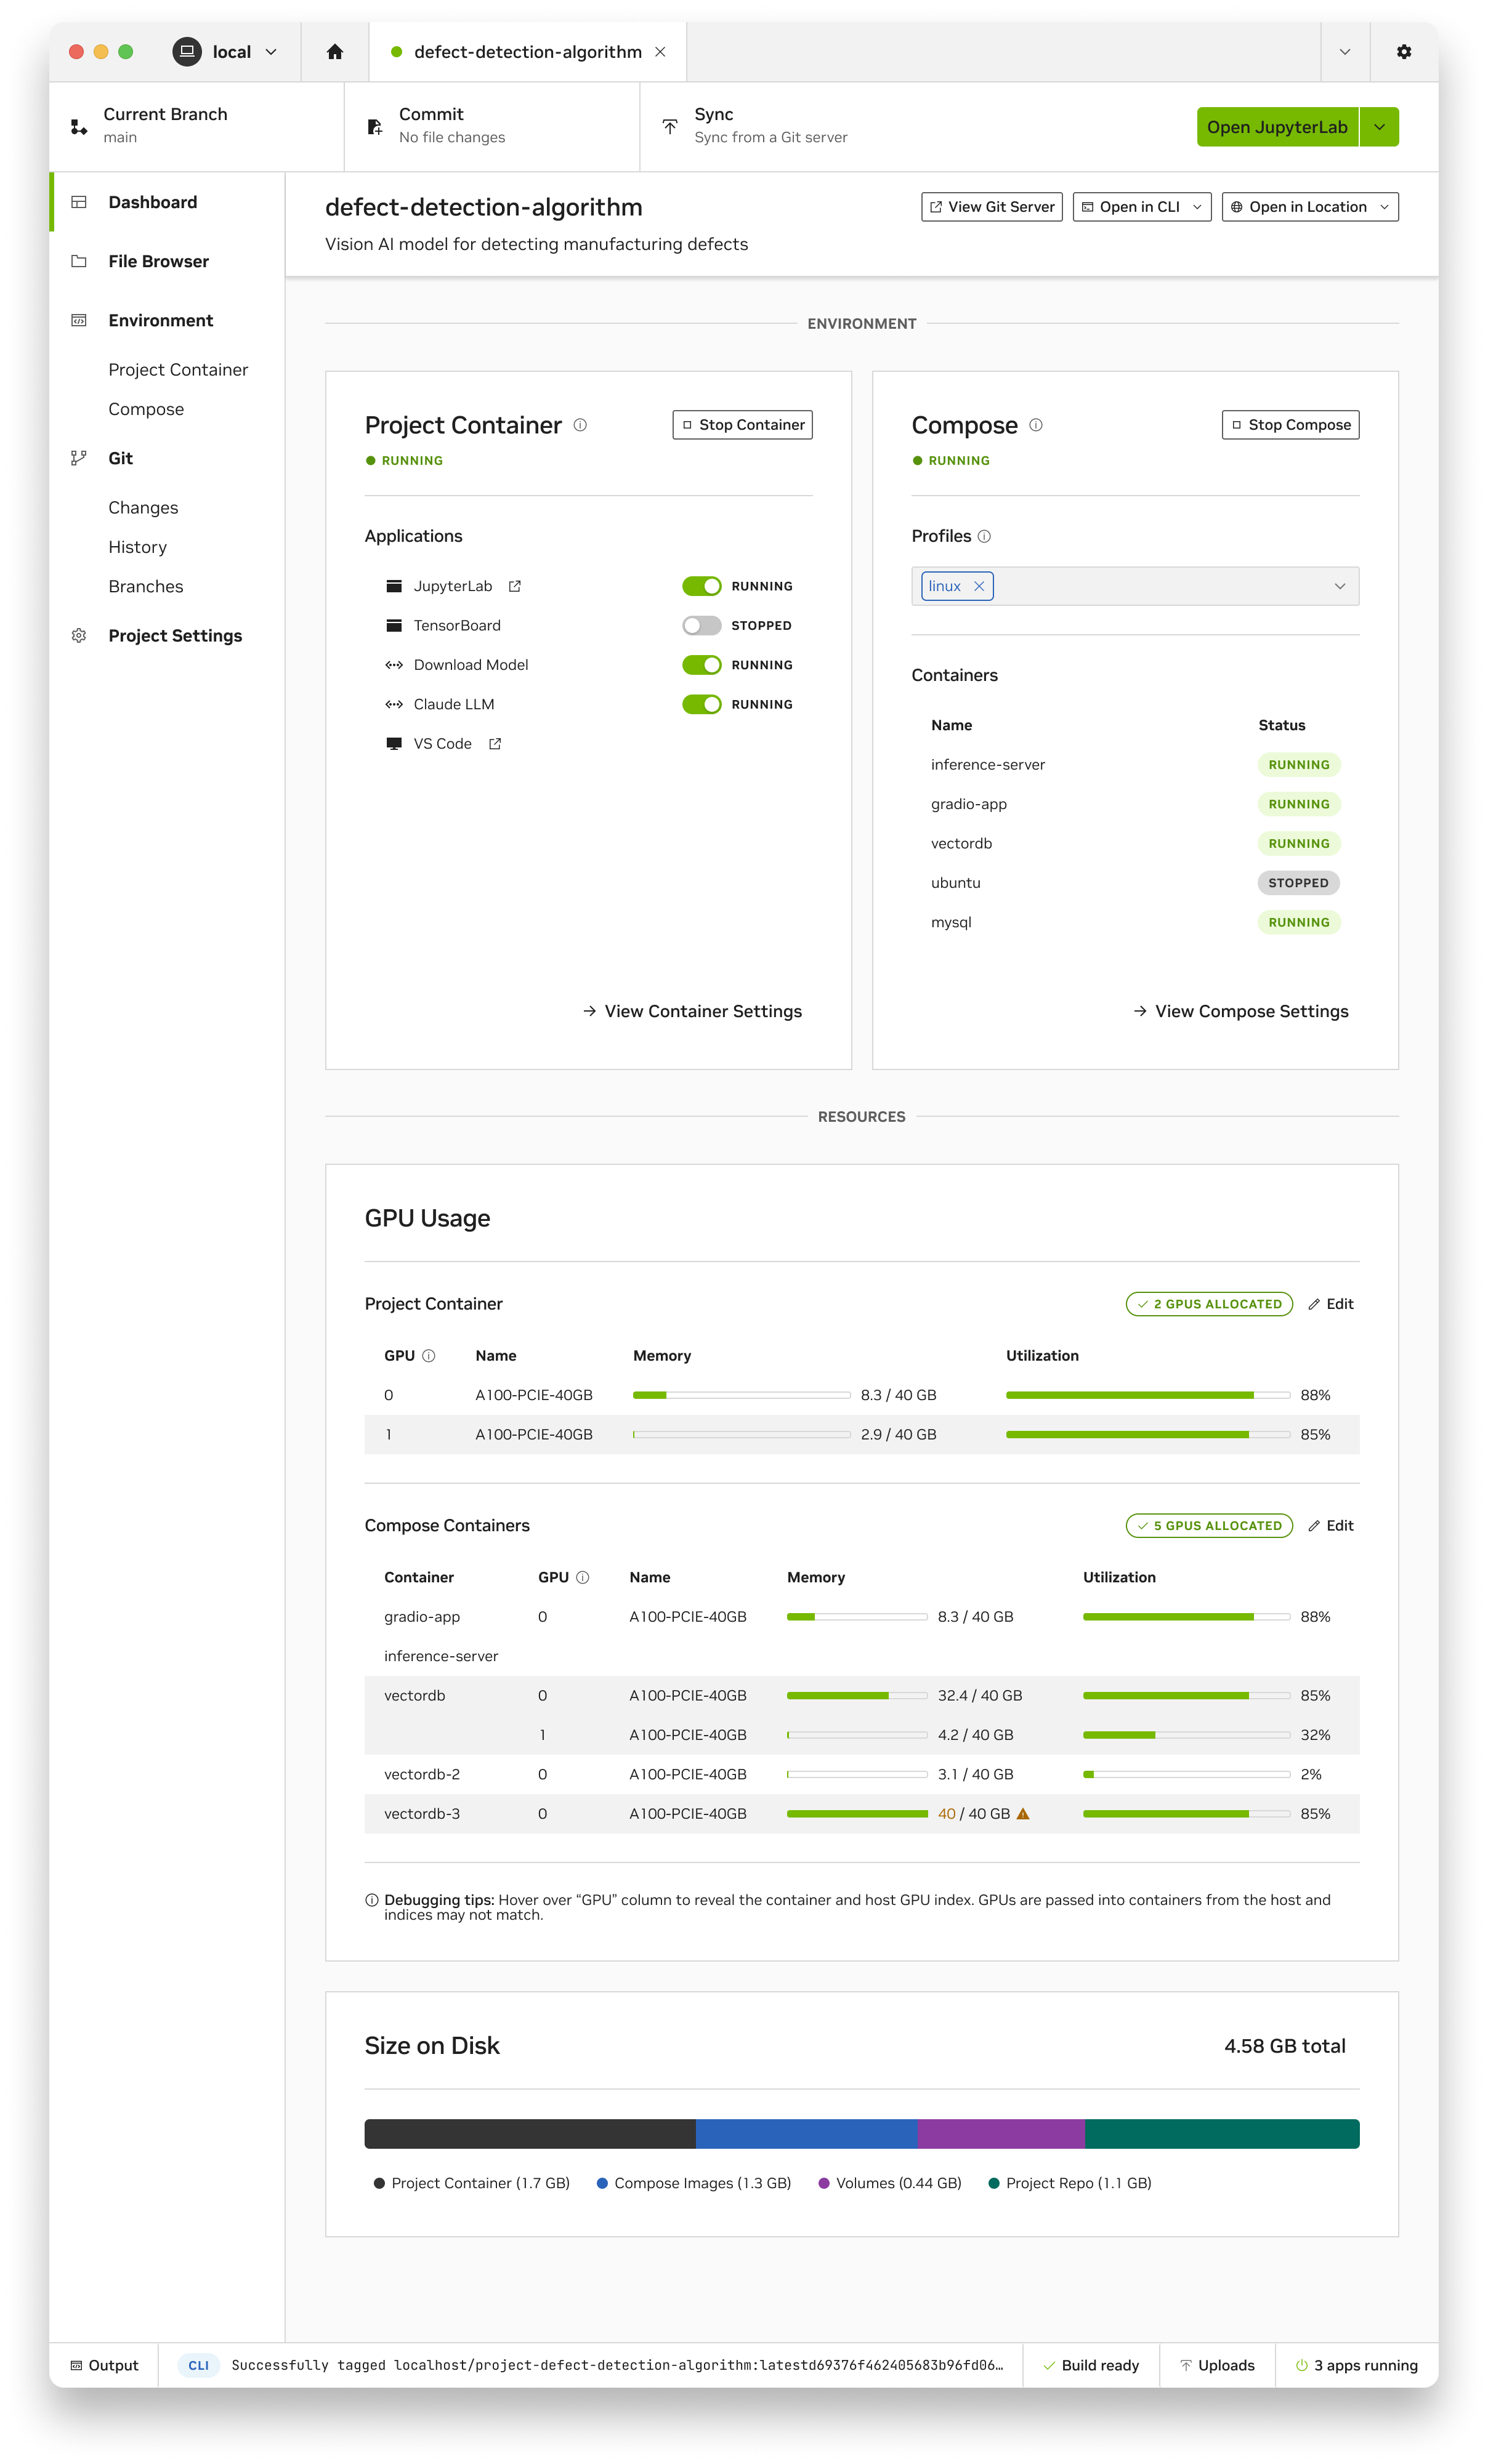Viewport: 1488px width, 2464px height.
Task: Edit Project Container GPU allocation
Action: 1331,1304
